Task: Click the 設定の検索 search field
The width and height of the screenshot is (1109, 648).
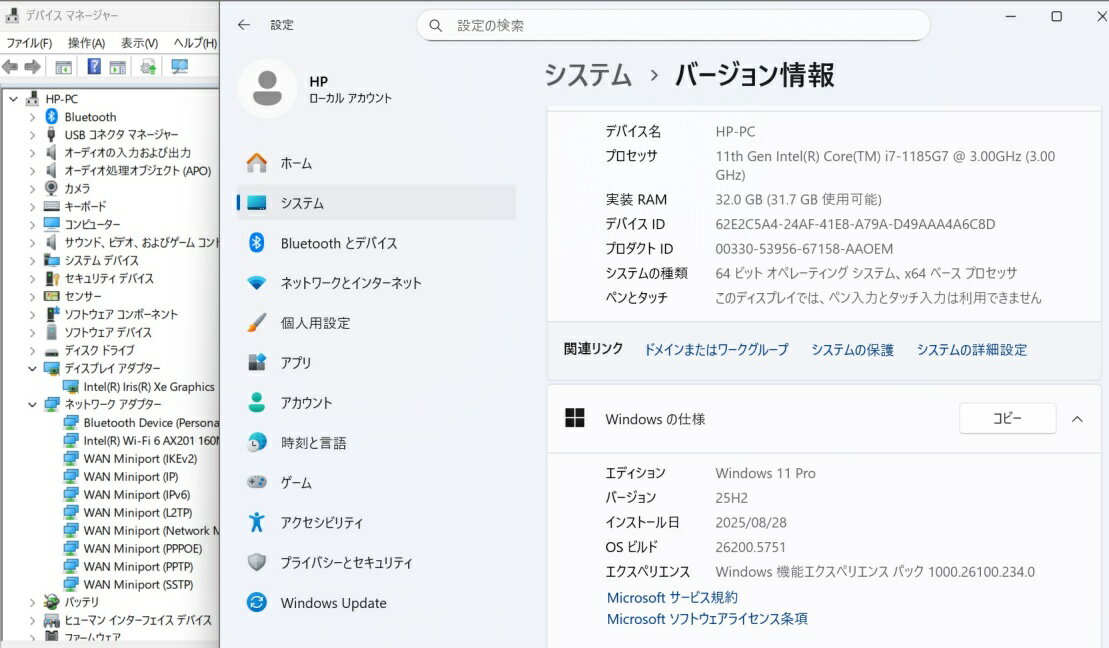Action: (x=680, y=25)
